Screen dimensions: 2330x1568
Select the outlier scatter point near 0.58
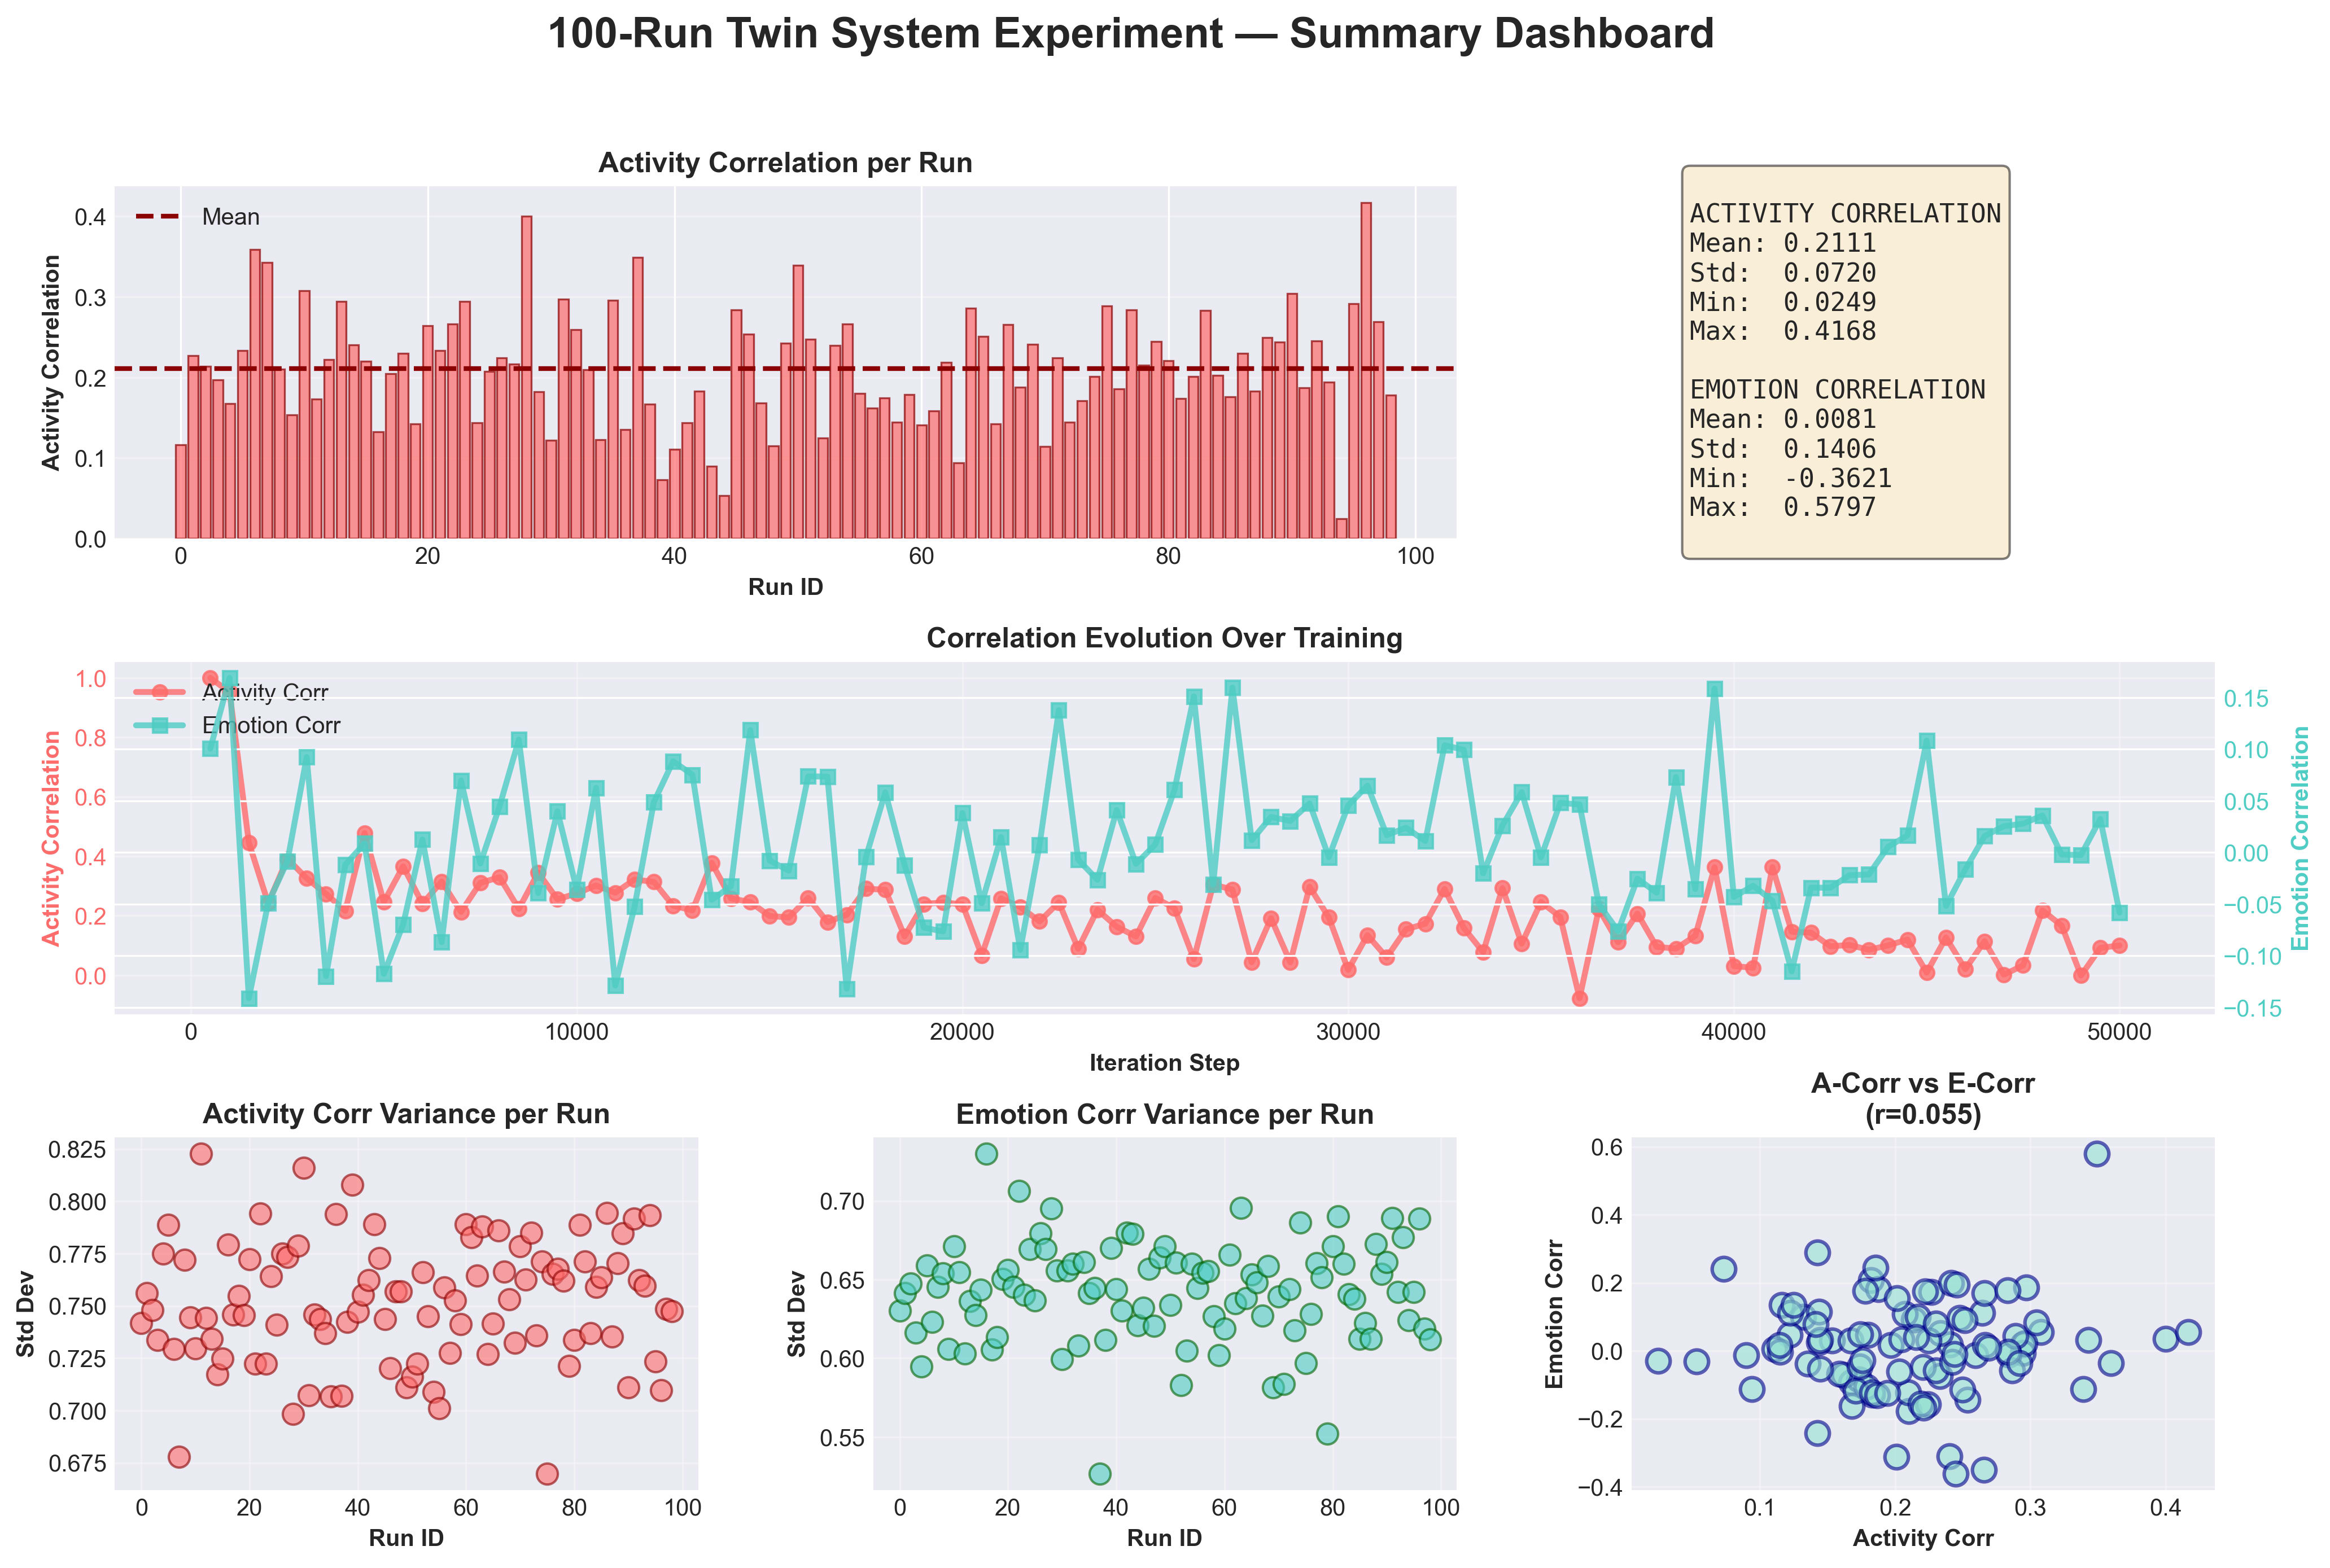pos(2097,1153)
